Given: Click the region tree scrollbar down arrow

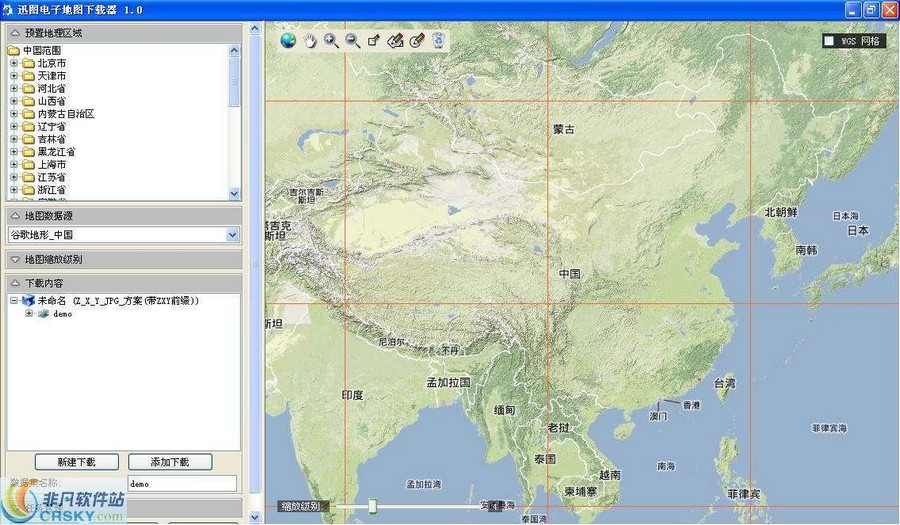Looking at the screenshot, I should (234, 194).
